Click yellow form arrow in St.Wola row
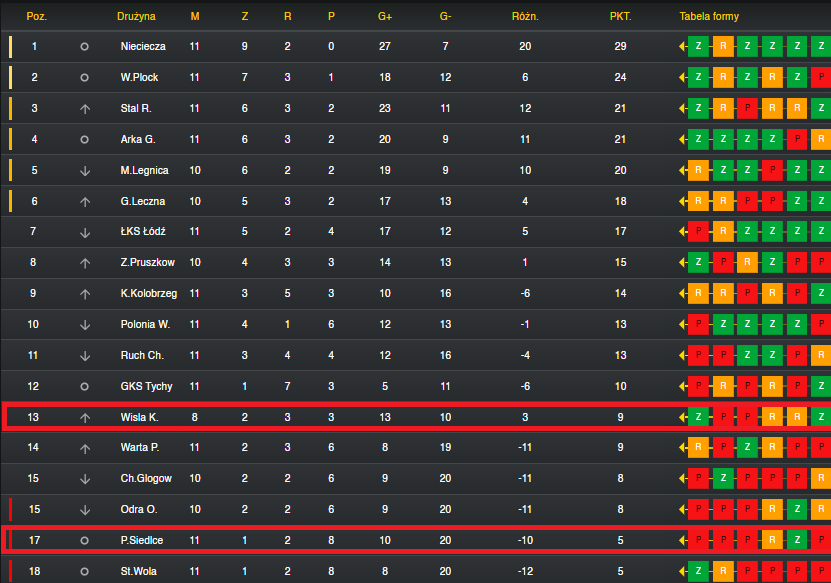Viewport: 831px width, 583px height. (x=683, y=571)
